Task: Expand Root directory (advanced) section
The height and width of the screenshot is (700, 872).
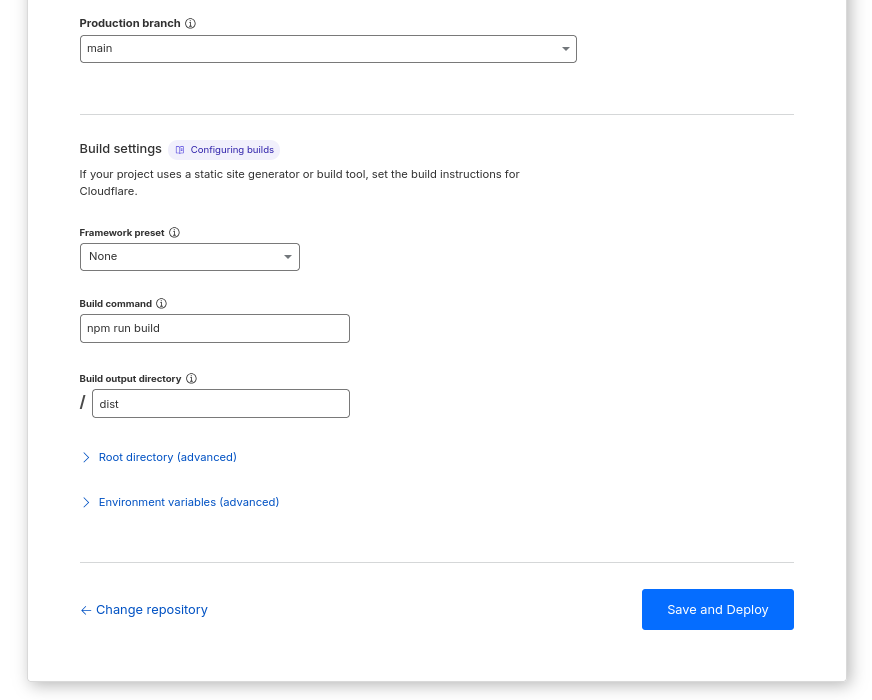Action: [x=159, y=457]
